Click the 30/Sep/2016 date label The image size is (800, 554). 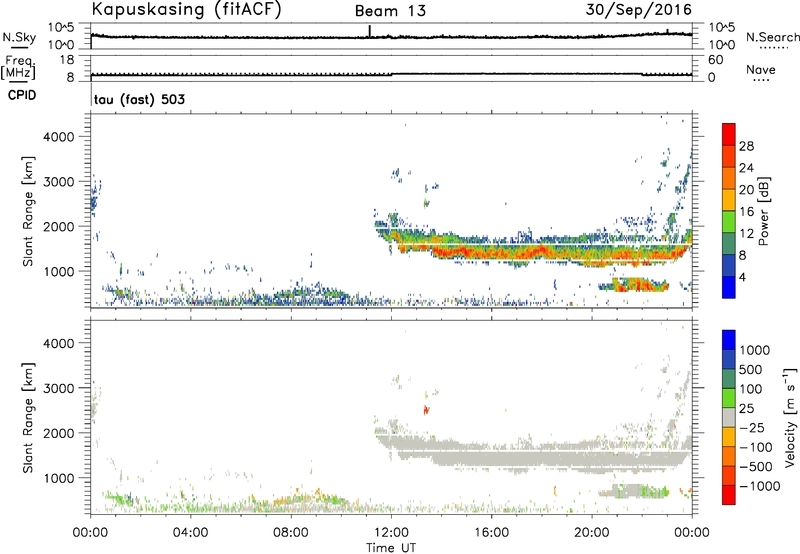pos(638,10)
